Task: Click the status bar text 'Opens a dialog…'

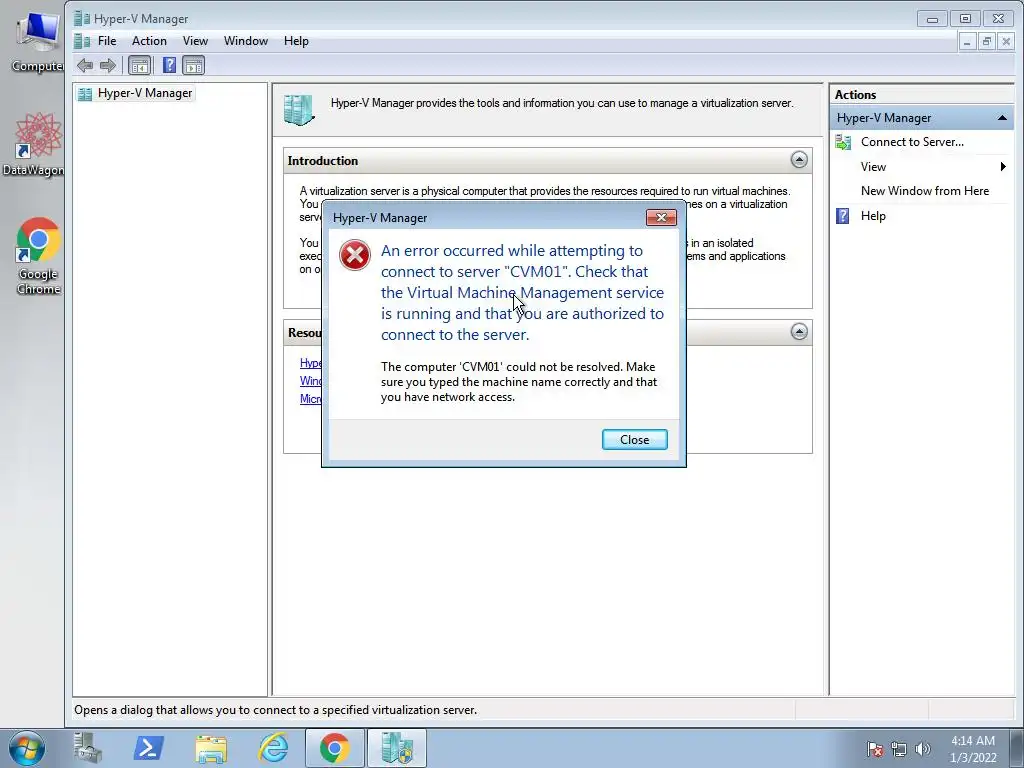Action: click(276, 710)
